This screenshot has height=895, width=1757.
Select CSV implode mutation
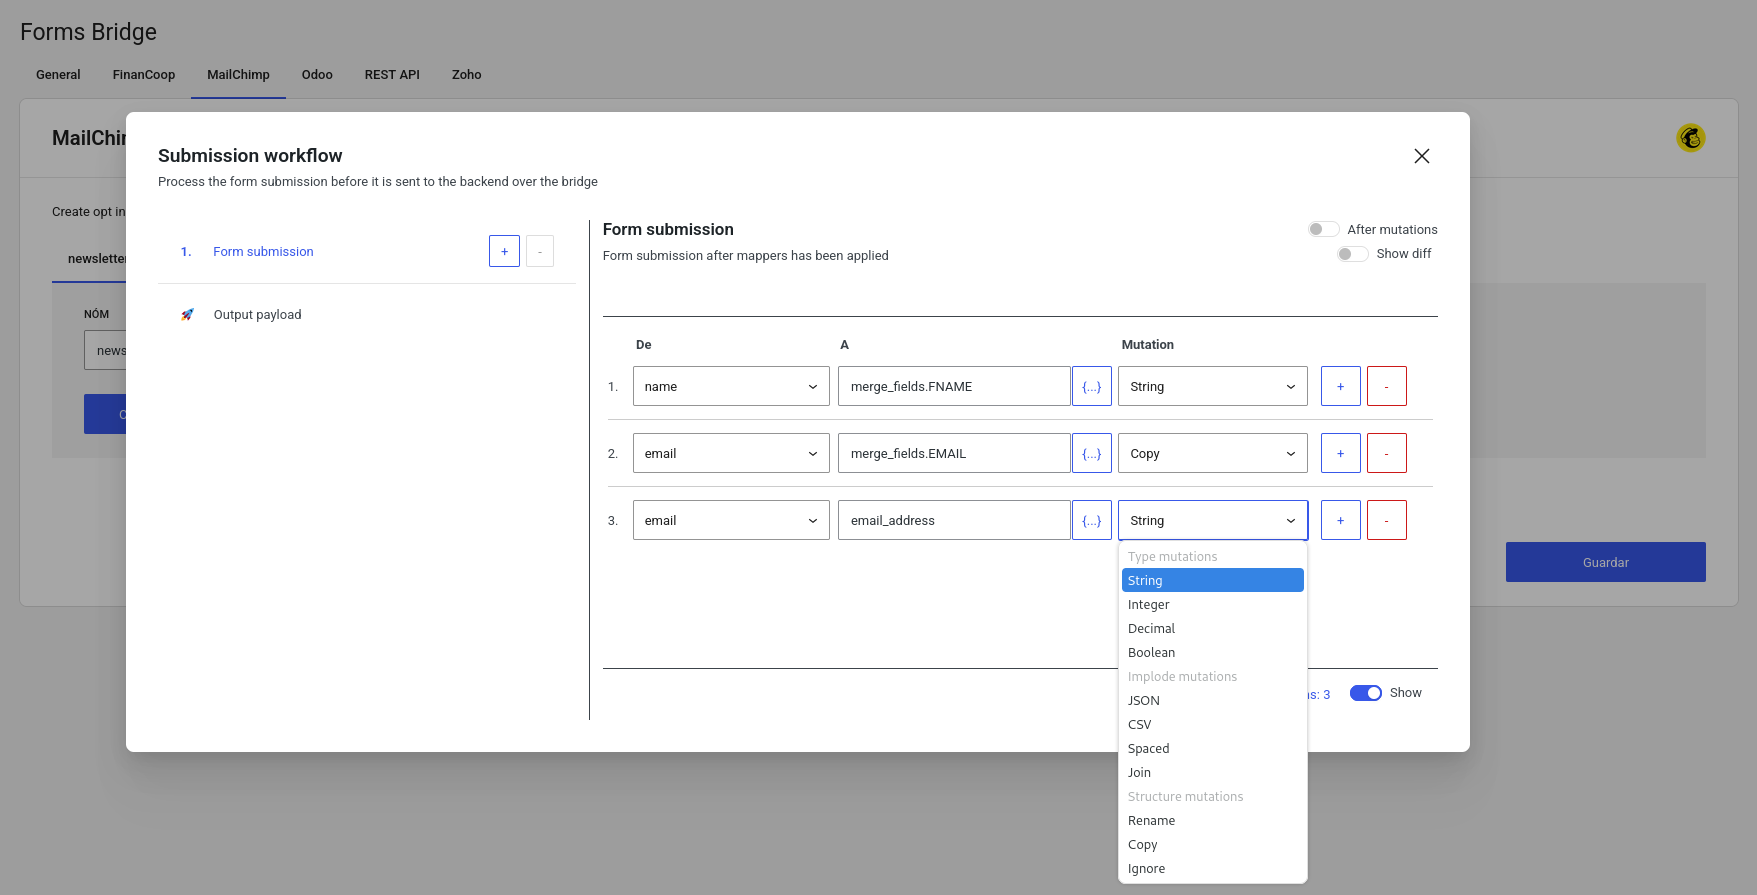tap(1212, 724)
